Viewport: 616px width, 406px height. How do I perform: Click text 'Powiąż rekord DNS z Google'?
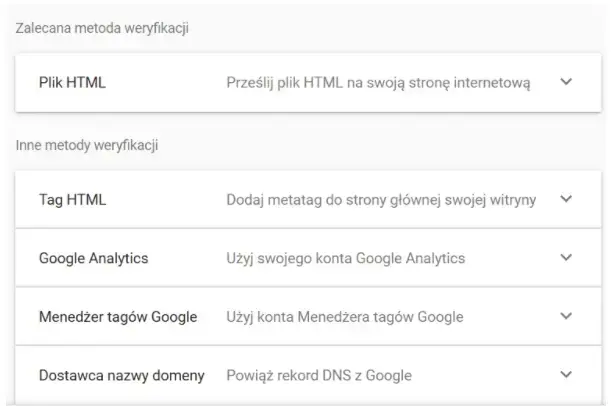coord(319,376)
